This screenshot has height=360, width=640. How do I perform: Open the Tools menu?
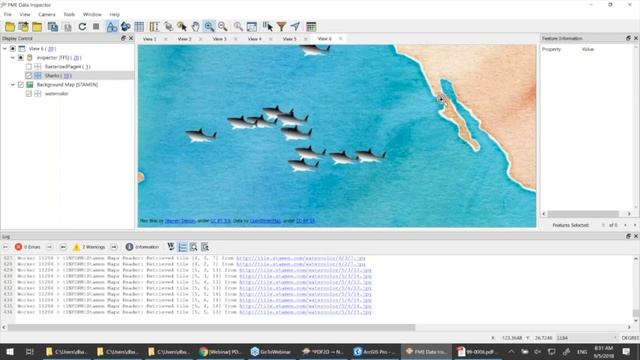point(69,14)
